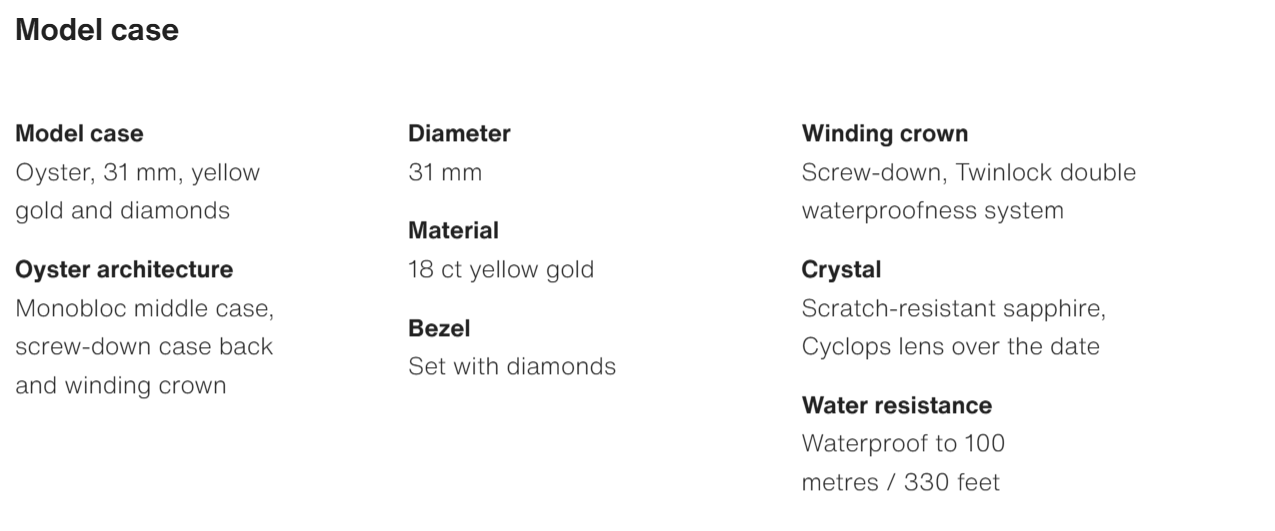Select the 'metres / 330 feet' text line
1275x531 pixels.
point(900,483)
